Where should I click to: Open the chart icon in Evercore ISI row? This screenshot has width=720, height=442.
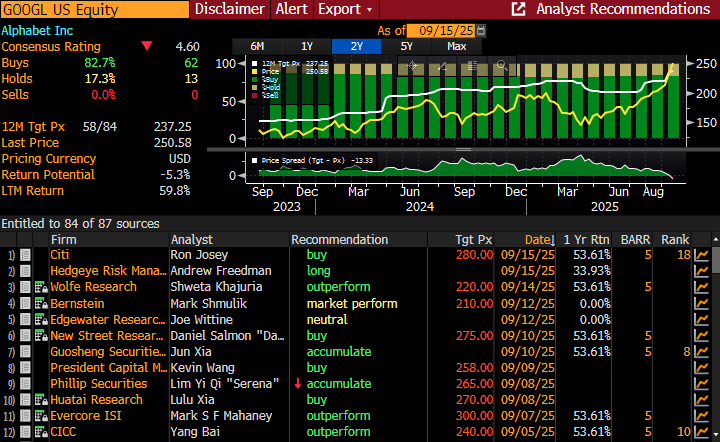click(701, 416)
